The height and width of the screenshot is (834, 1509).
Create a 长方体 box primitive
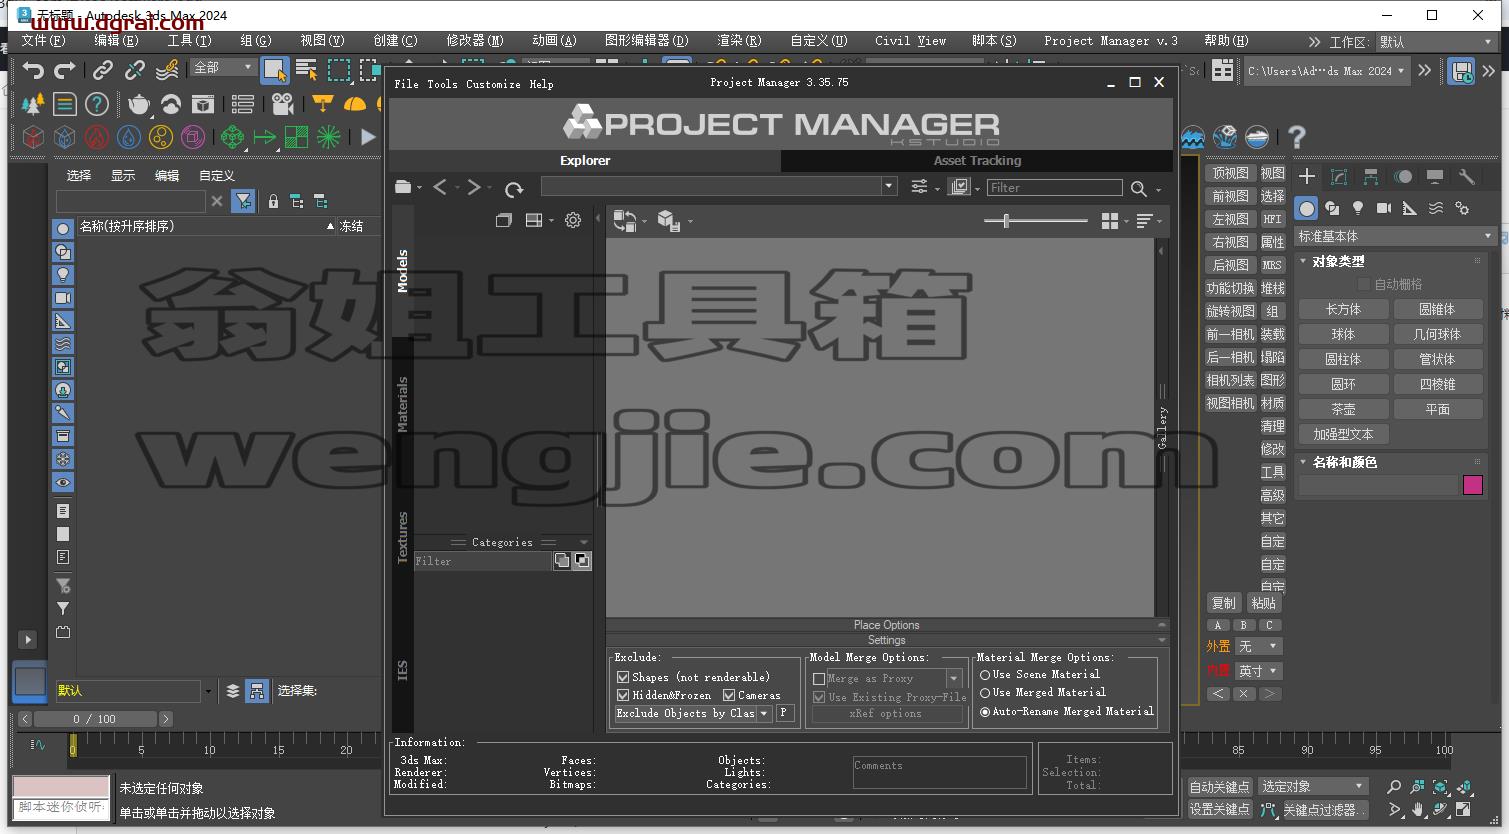coord(1343,310)
